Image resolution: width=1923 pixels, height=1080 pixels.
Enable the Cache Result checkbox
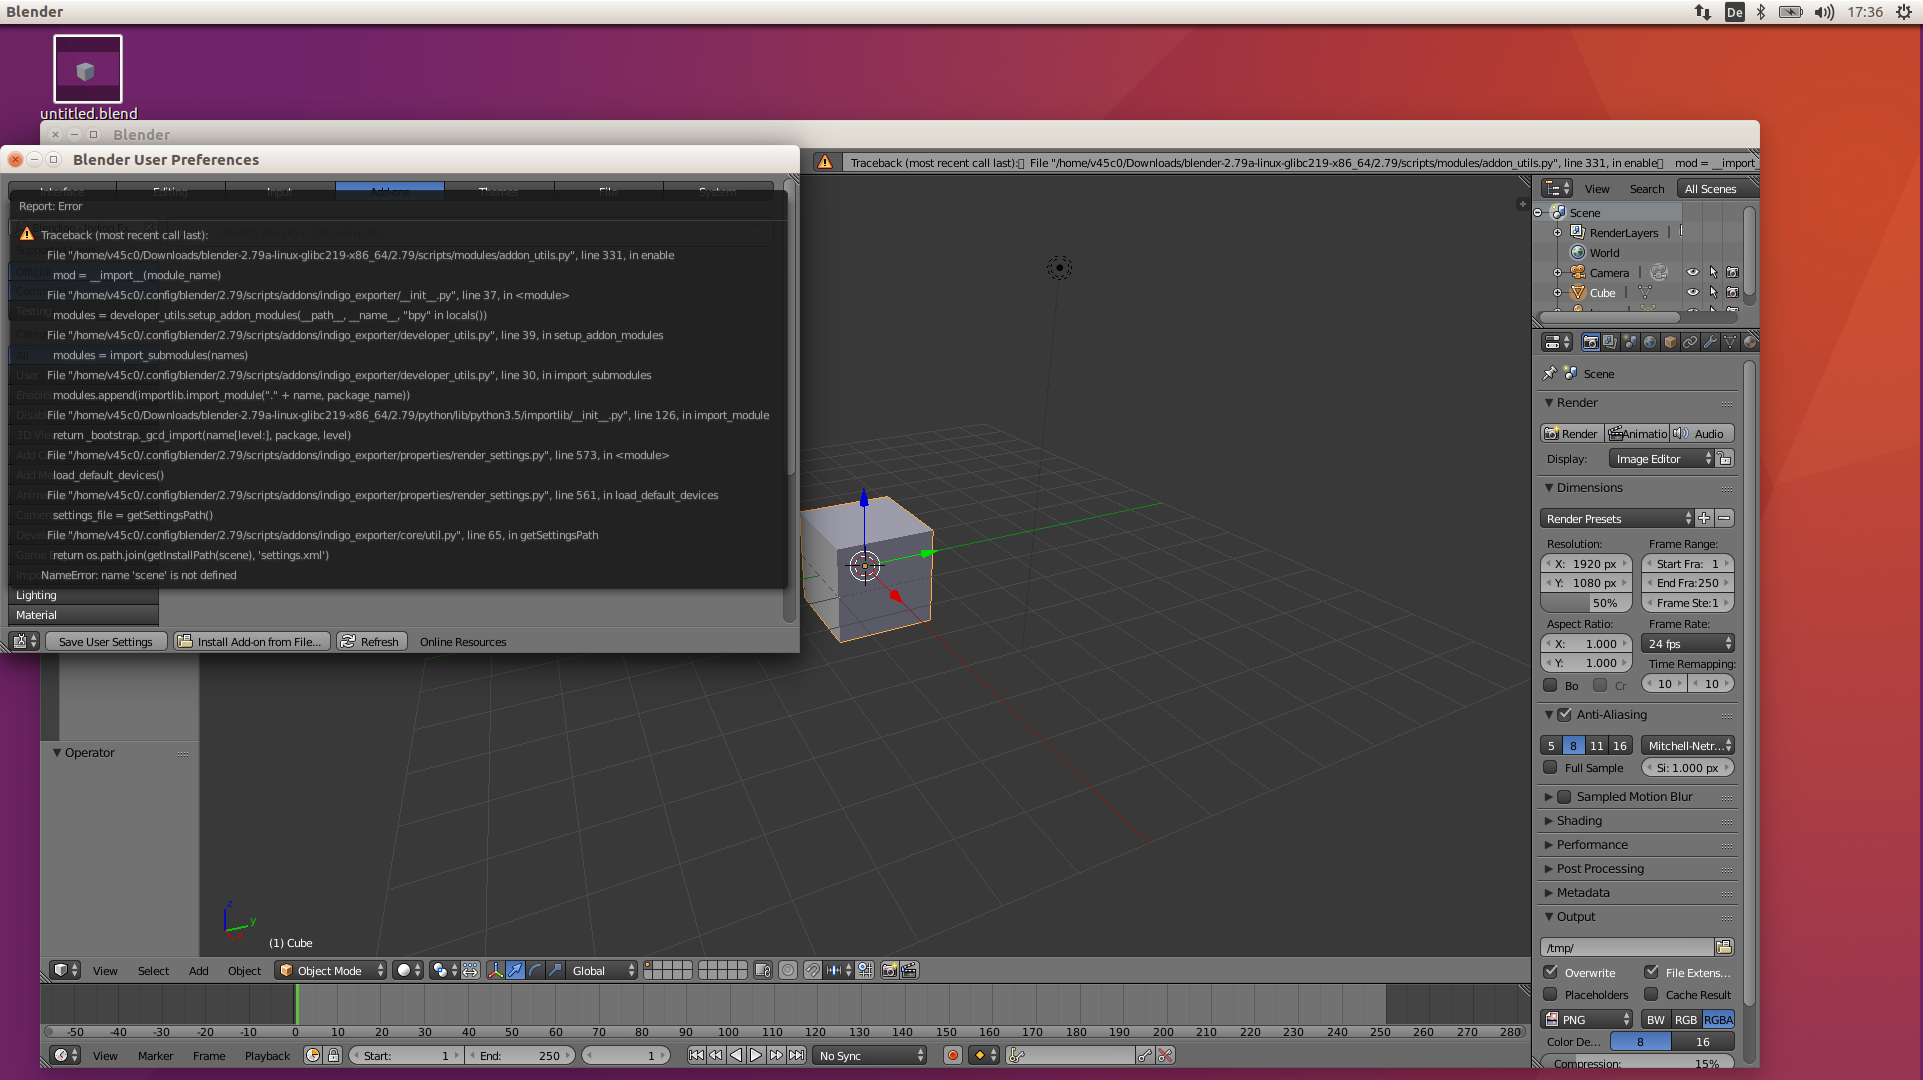click(1651, 994)
